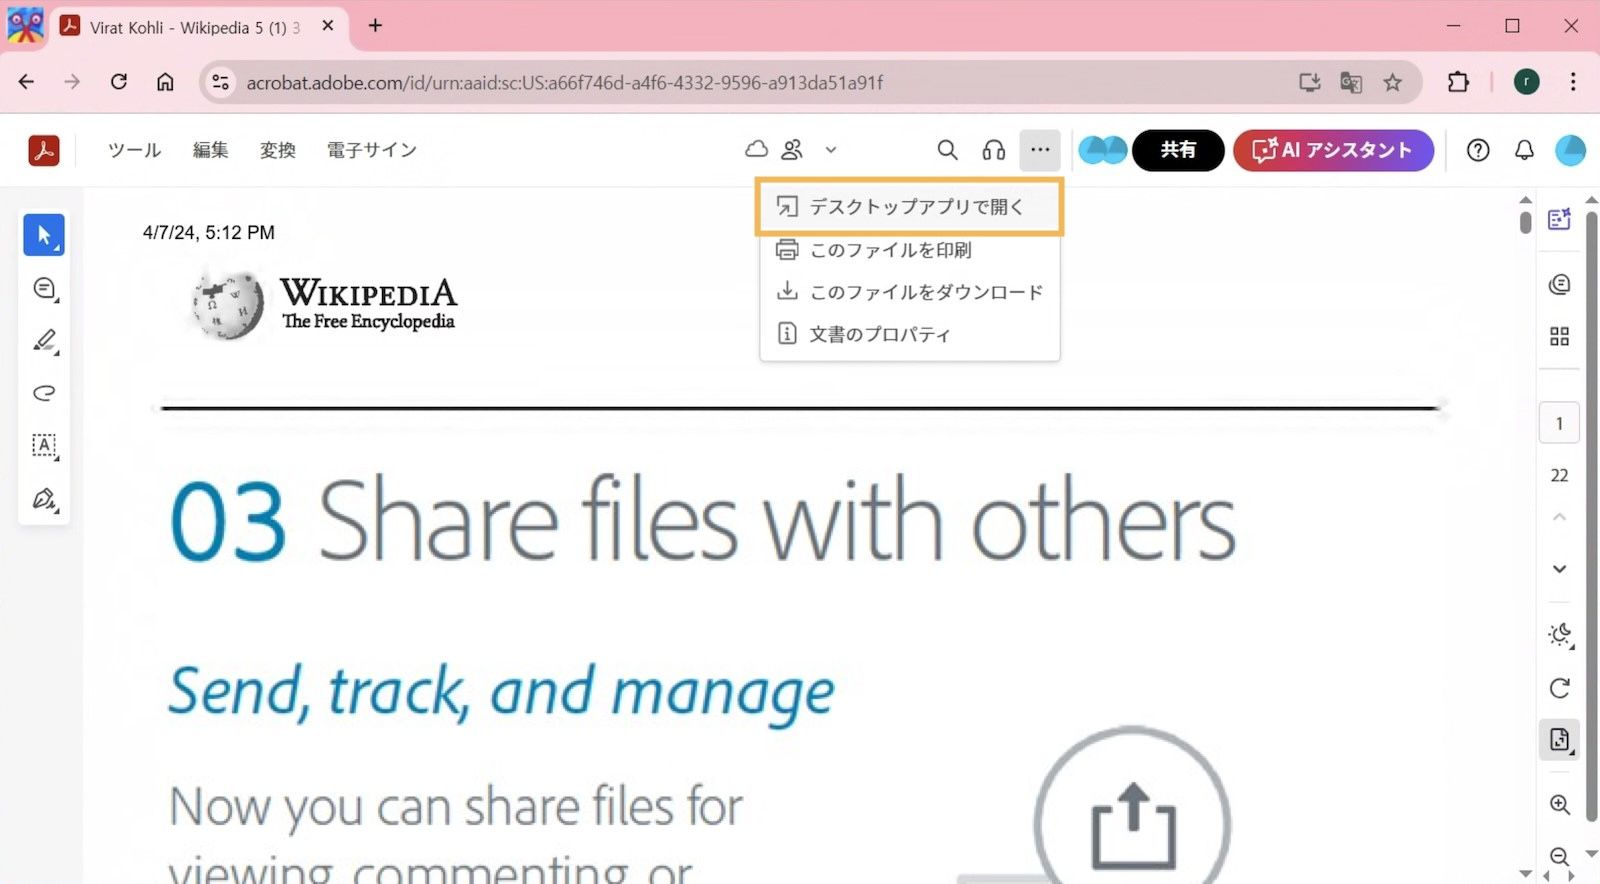This screenshot has width=1600, height=884.
Task: Open the 変換 menu
Action: click(277, 150)
